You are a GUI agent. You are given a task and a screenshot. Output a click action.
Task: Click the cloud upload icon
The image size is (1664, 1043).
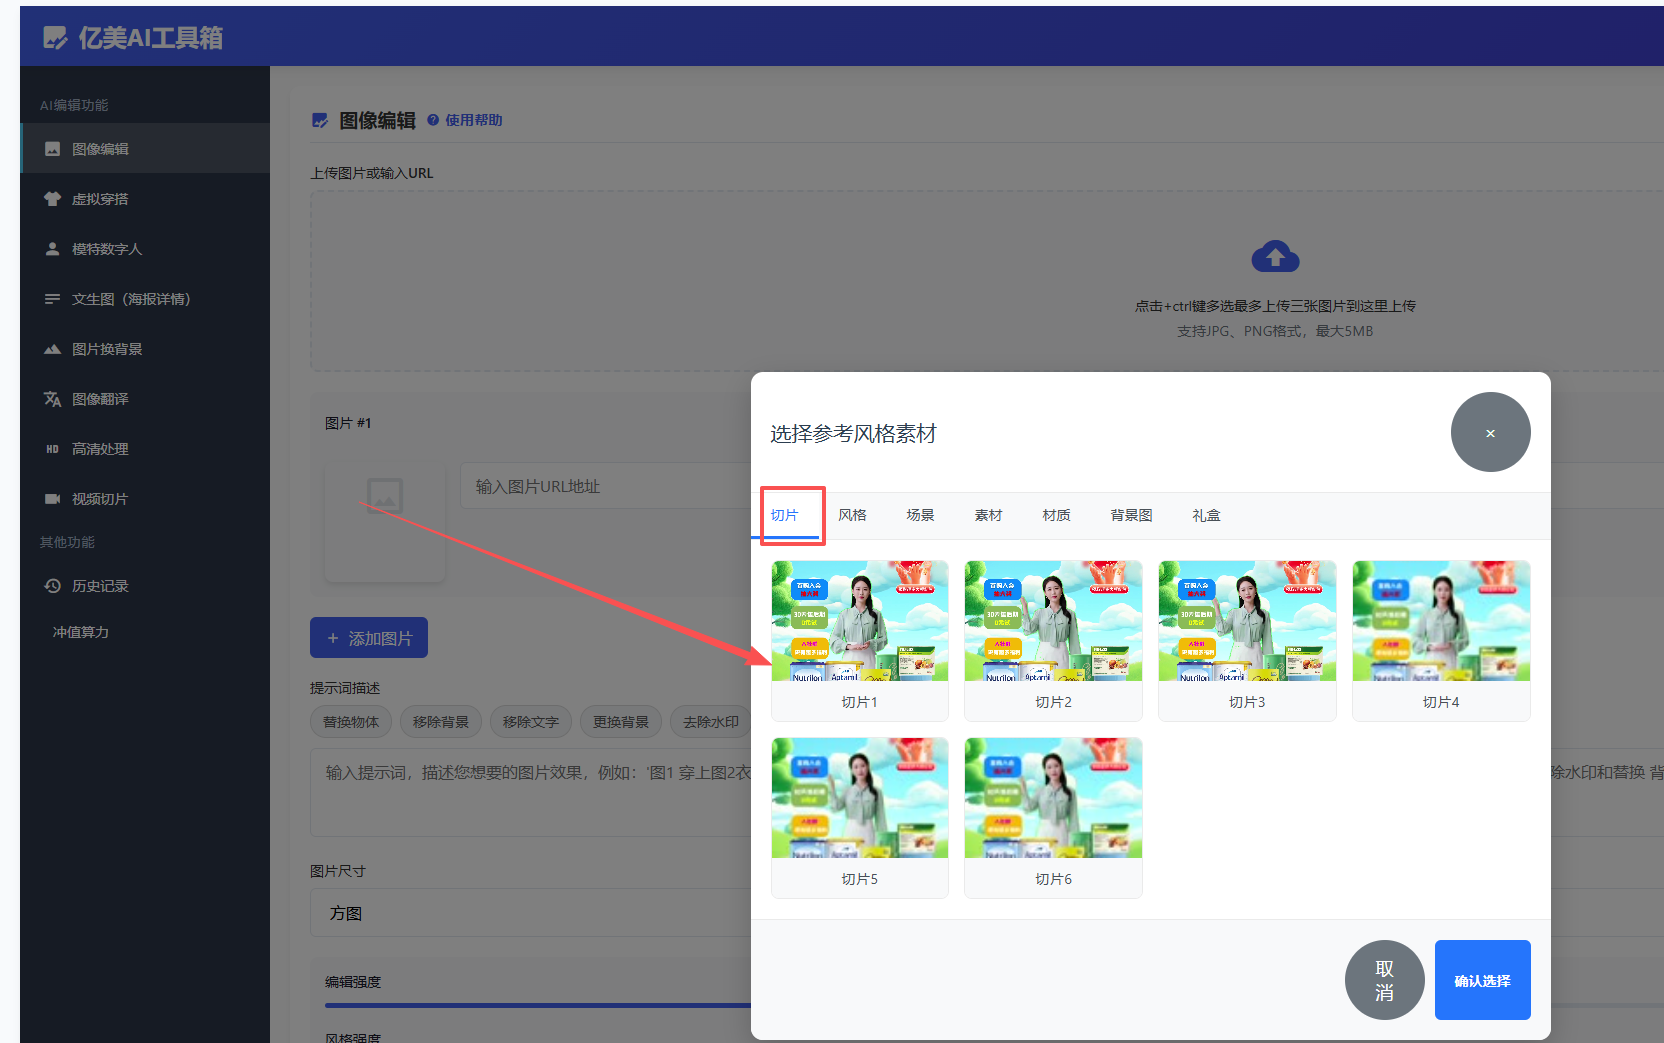(1275, 257)
